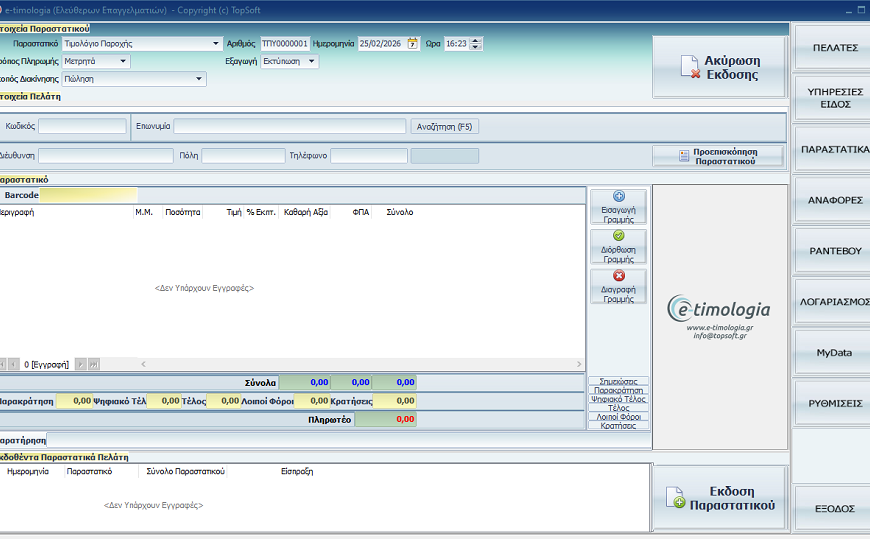Screen dimensions: 870x539
Task: Go to the last record arrow in grid navigator
Action: click(x=93, y=365)
